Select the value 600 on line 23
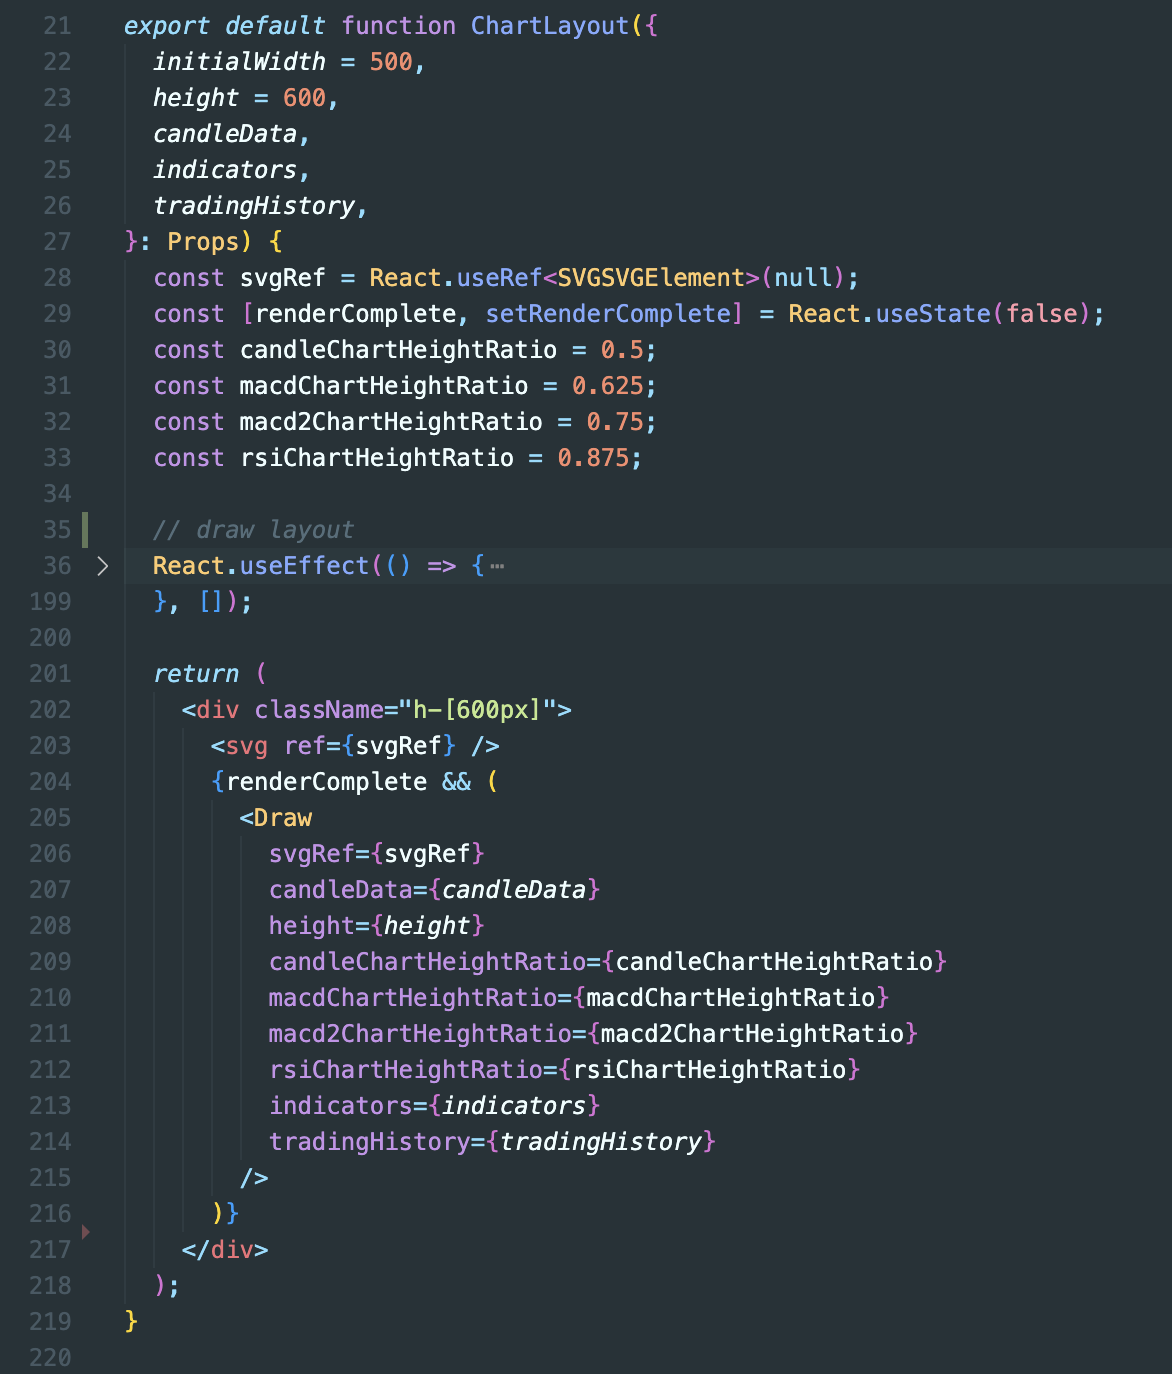The width and height of the screenshot is (1172, 1374). click(x=304, y=98)
